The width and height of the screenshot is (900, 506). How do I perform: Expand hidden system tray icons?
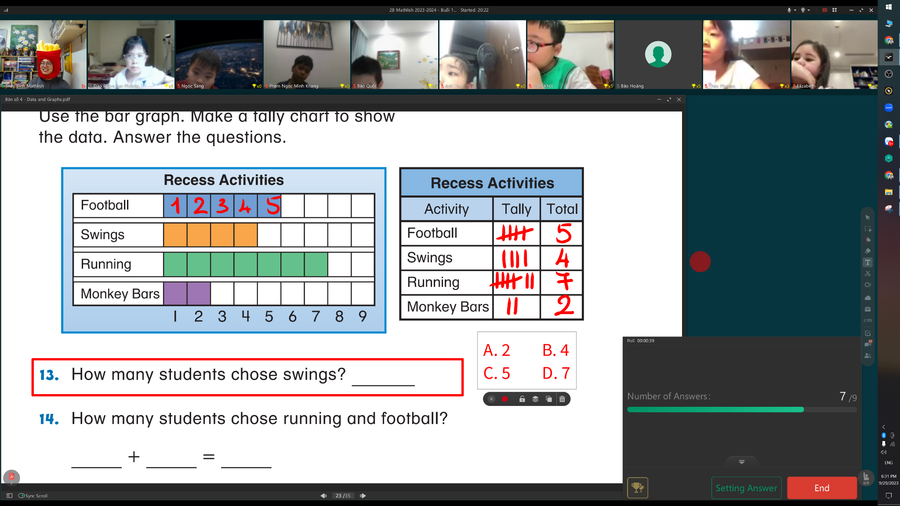(883, 427)
